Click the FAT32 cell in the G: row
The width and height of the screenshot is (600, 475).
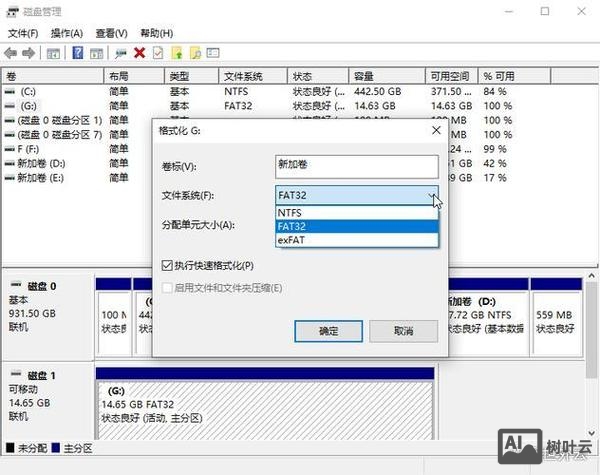point(238,106)
